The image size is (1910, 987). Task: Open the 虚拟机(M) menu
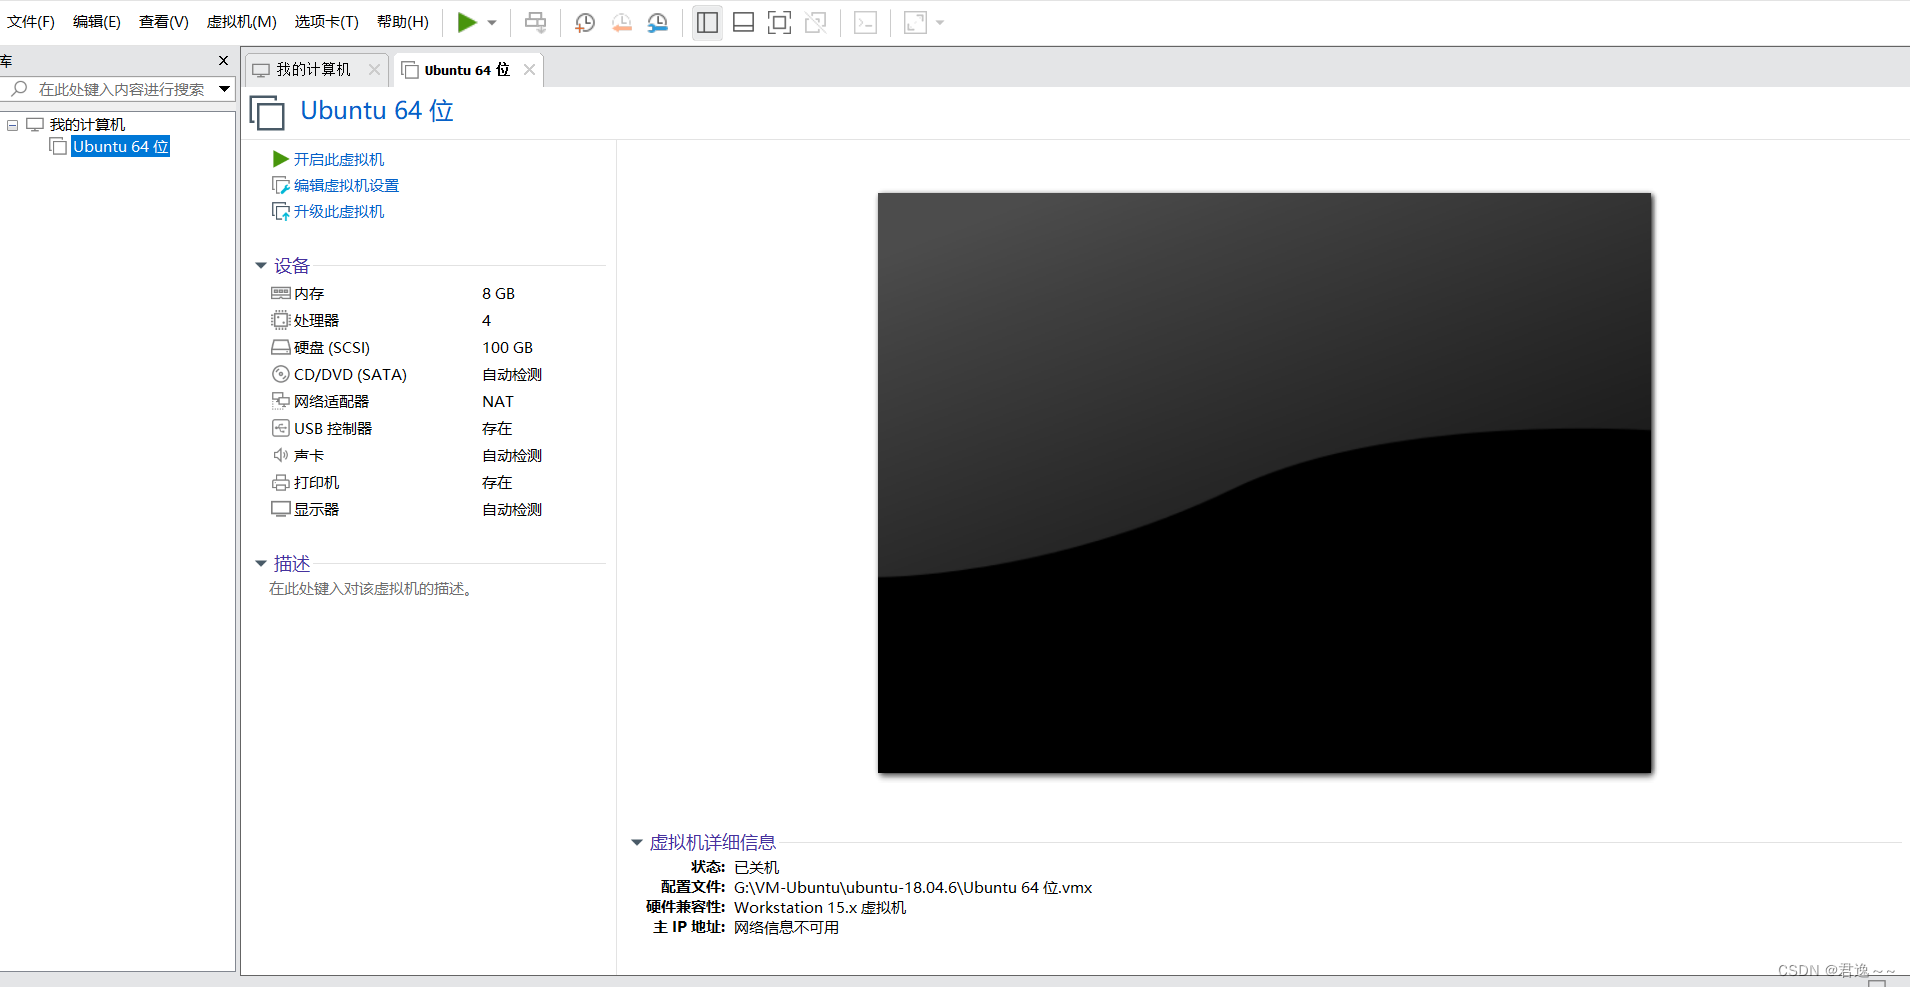[242, 22]
